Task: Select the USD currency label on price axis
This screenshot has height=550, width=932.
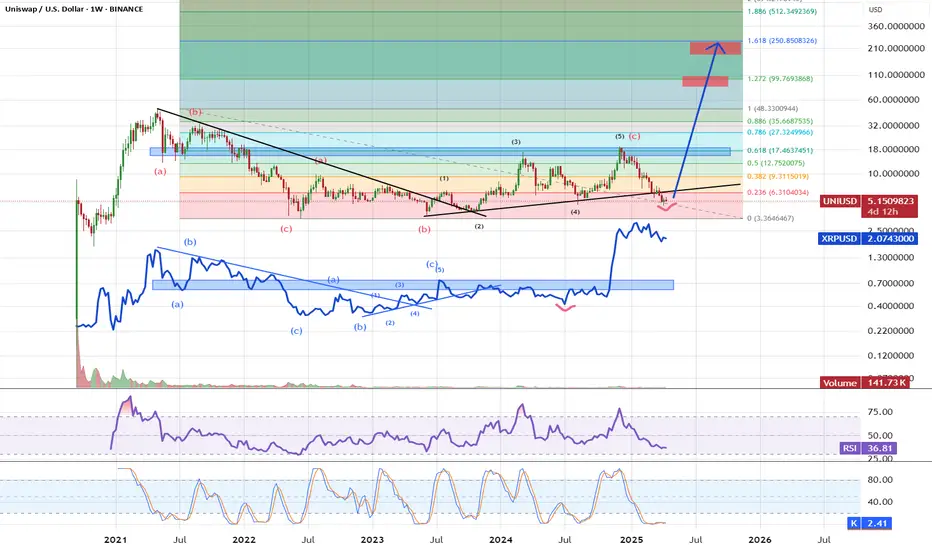Action: 876,10
